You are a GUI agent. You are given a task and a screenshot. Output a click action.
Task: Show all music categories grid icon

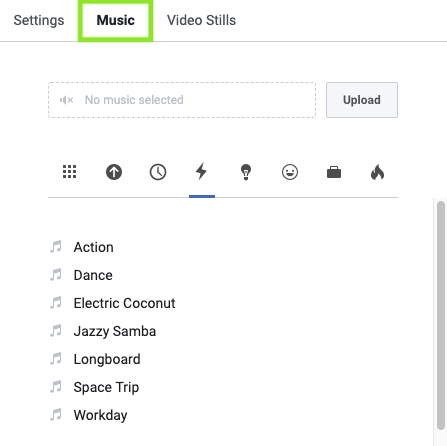point(69,172)
